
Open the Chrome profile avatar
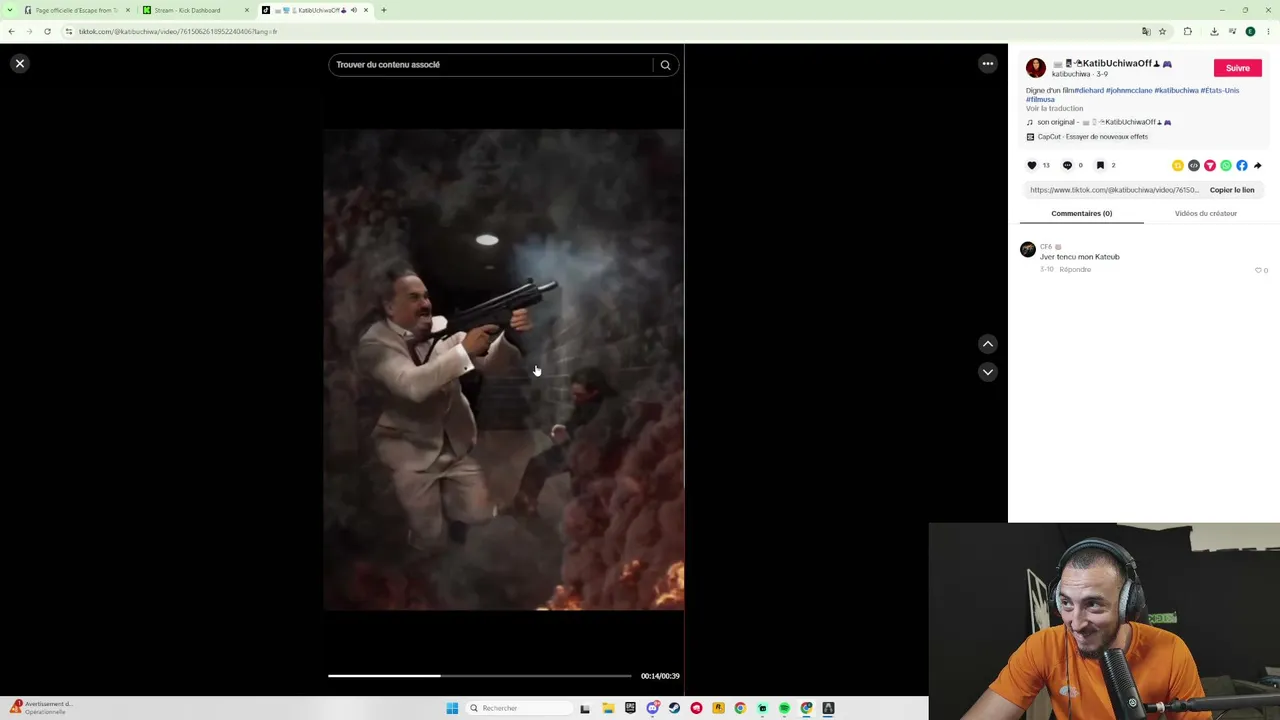pos(1250,32)
